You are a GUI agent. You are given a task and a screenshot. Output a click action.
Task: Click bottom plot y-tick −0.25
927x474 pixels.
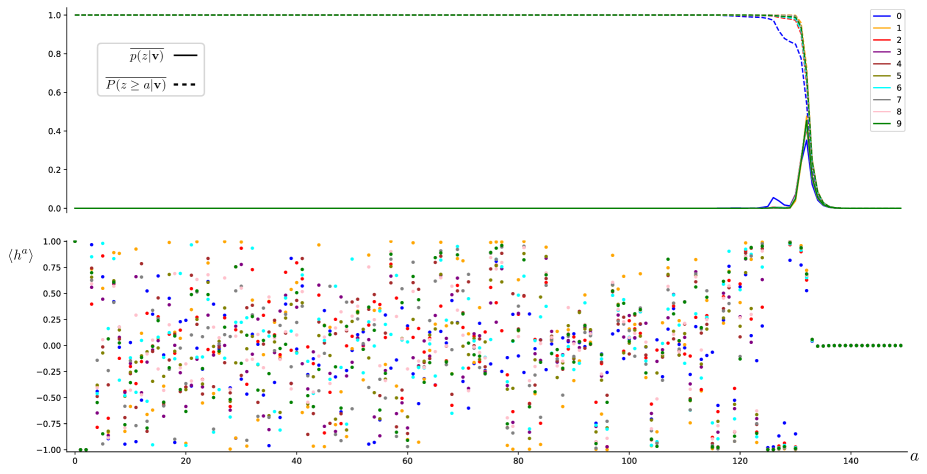click(48, 371)
